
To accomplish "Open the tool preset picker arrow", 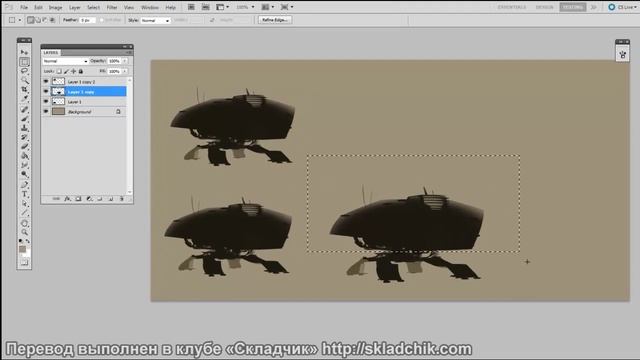I will pyautogui.click(x=19, y=20).
